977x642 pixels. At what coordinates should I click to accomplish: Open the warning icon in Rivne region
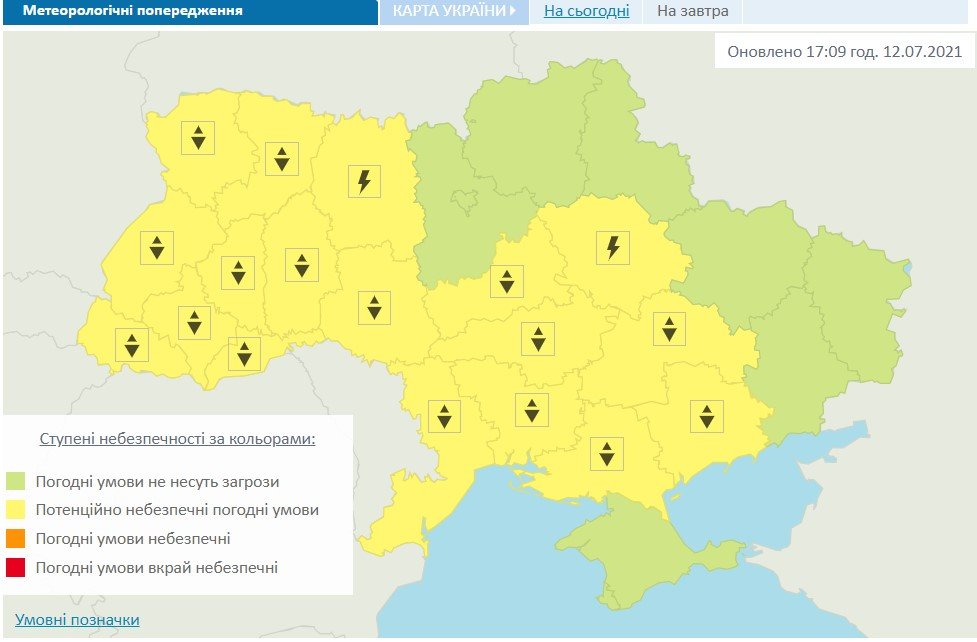click(x=282, y=157)
